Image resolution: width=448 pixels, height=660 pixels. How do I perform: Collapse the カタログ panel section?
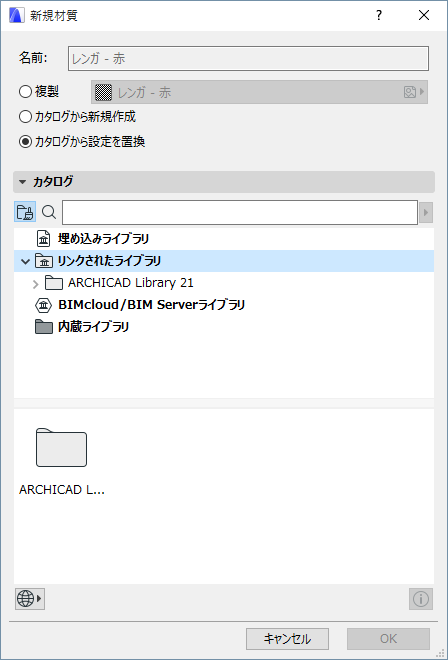click(x=23, y=182)
